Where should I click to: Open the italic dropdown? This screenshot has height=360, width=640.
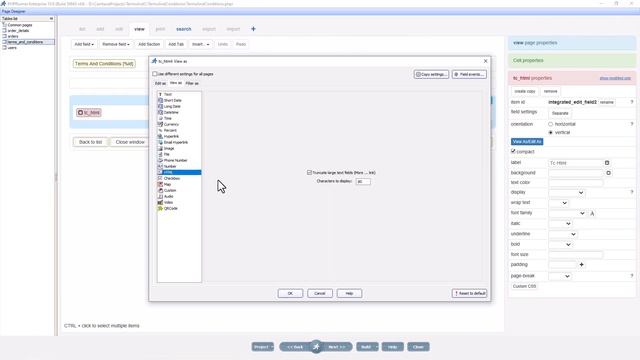(560, 224)
